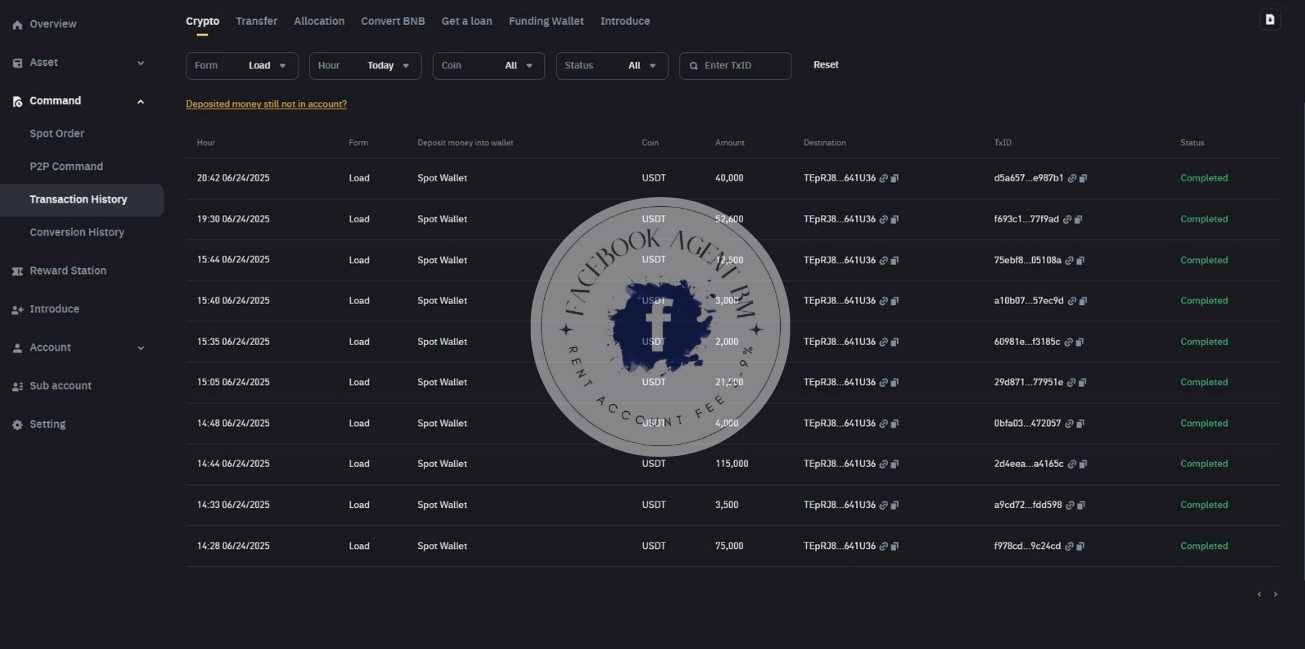Open 'Deposited money still not in account?' link
The height and width of the screenshot is (649, 1305).
coord(266,104)
